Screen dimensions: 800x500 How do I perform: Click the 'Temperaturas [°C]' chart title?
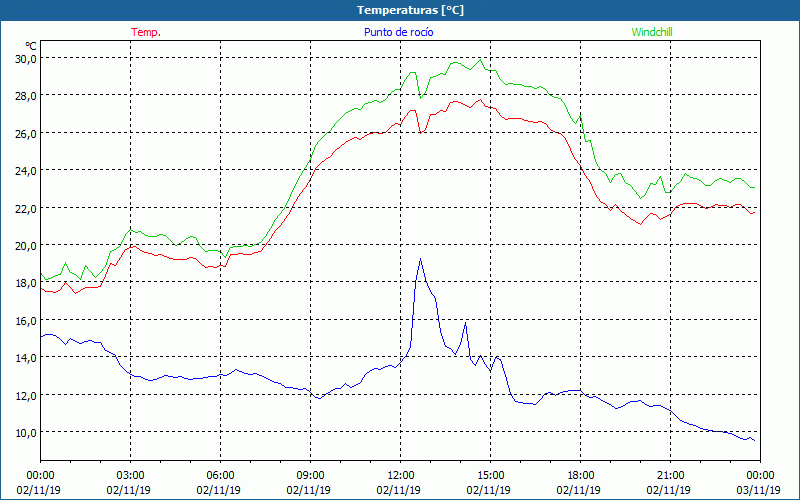pyautogui.click(x=410, y=10)
